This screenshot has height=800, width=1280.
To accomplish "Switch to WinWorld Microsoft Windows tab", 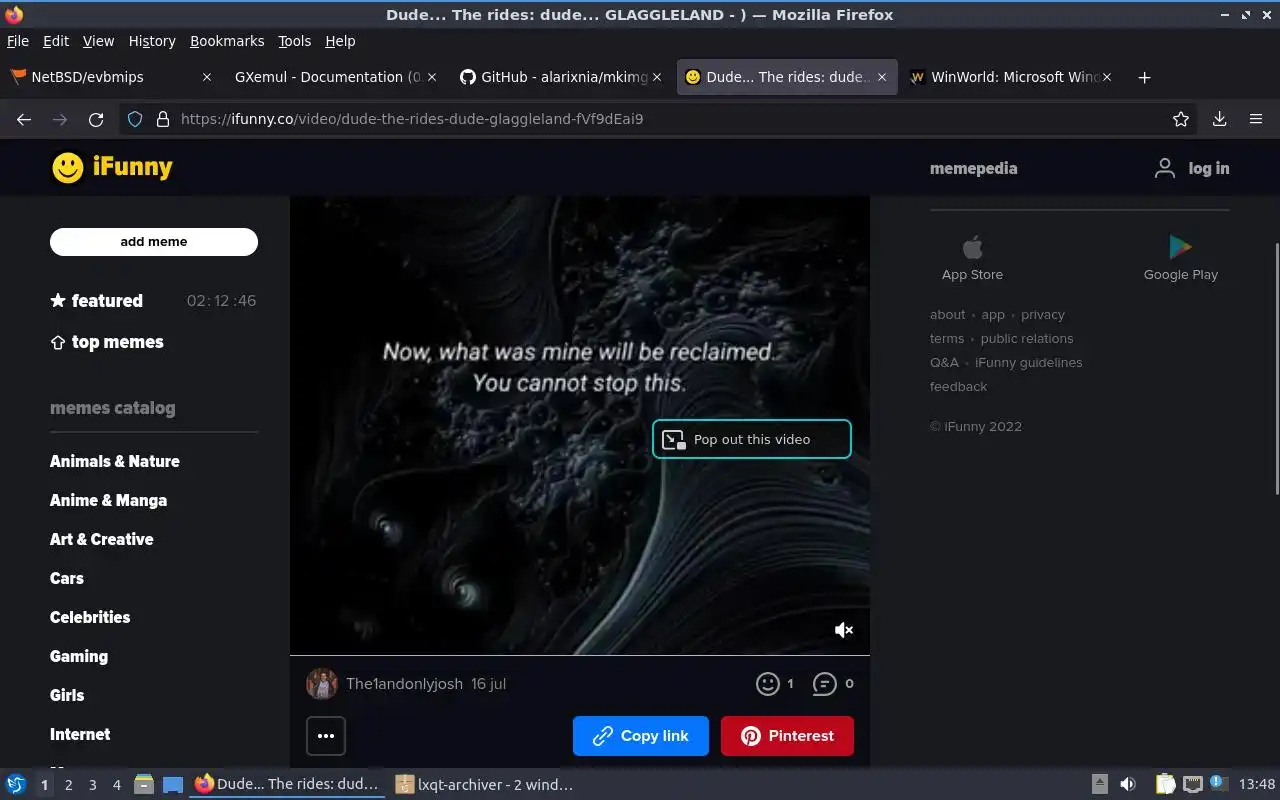I will pos(1014,77).
